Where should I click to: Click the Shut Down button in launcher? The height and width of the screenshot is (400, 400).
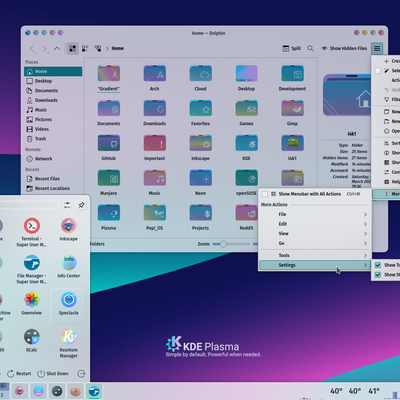point(53,374)
